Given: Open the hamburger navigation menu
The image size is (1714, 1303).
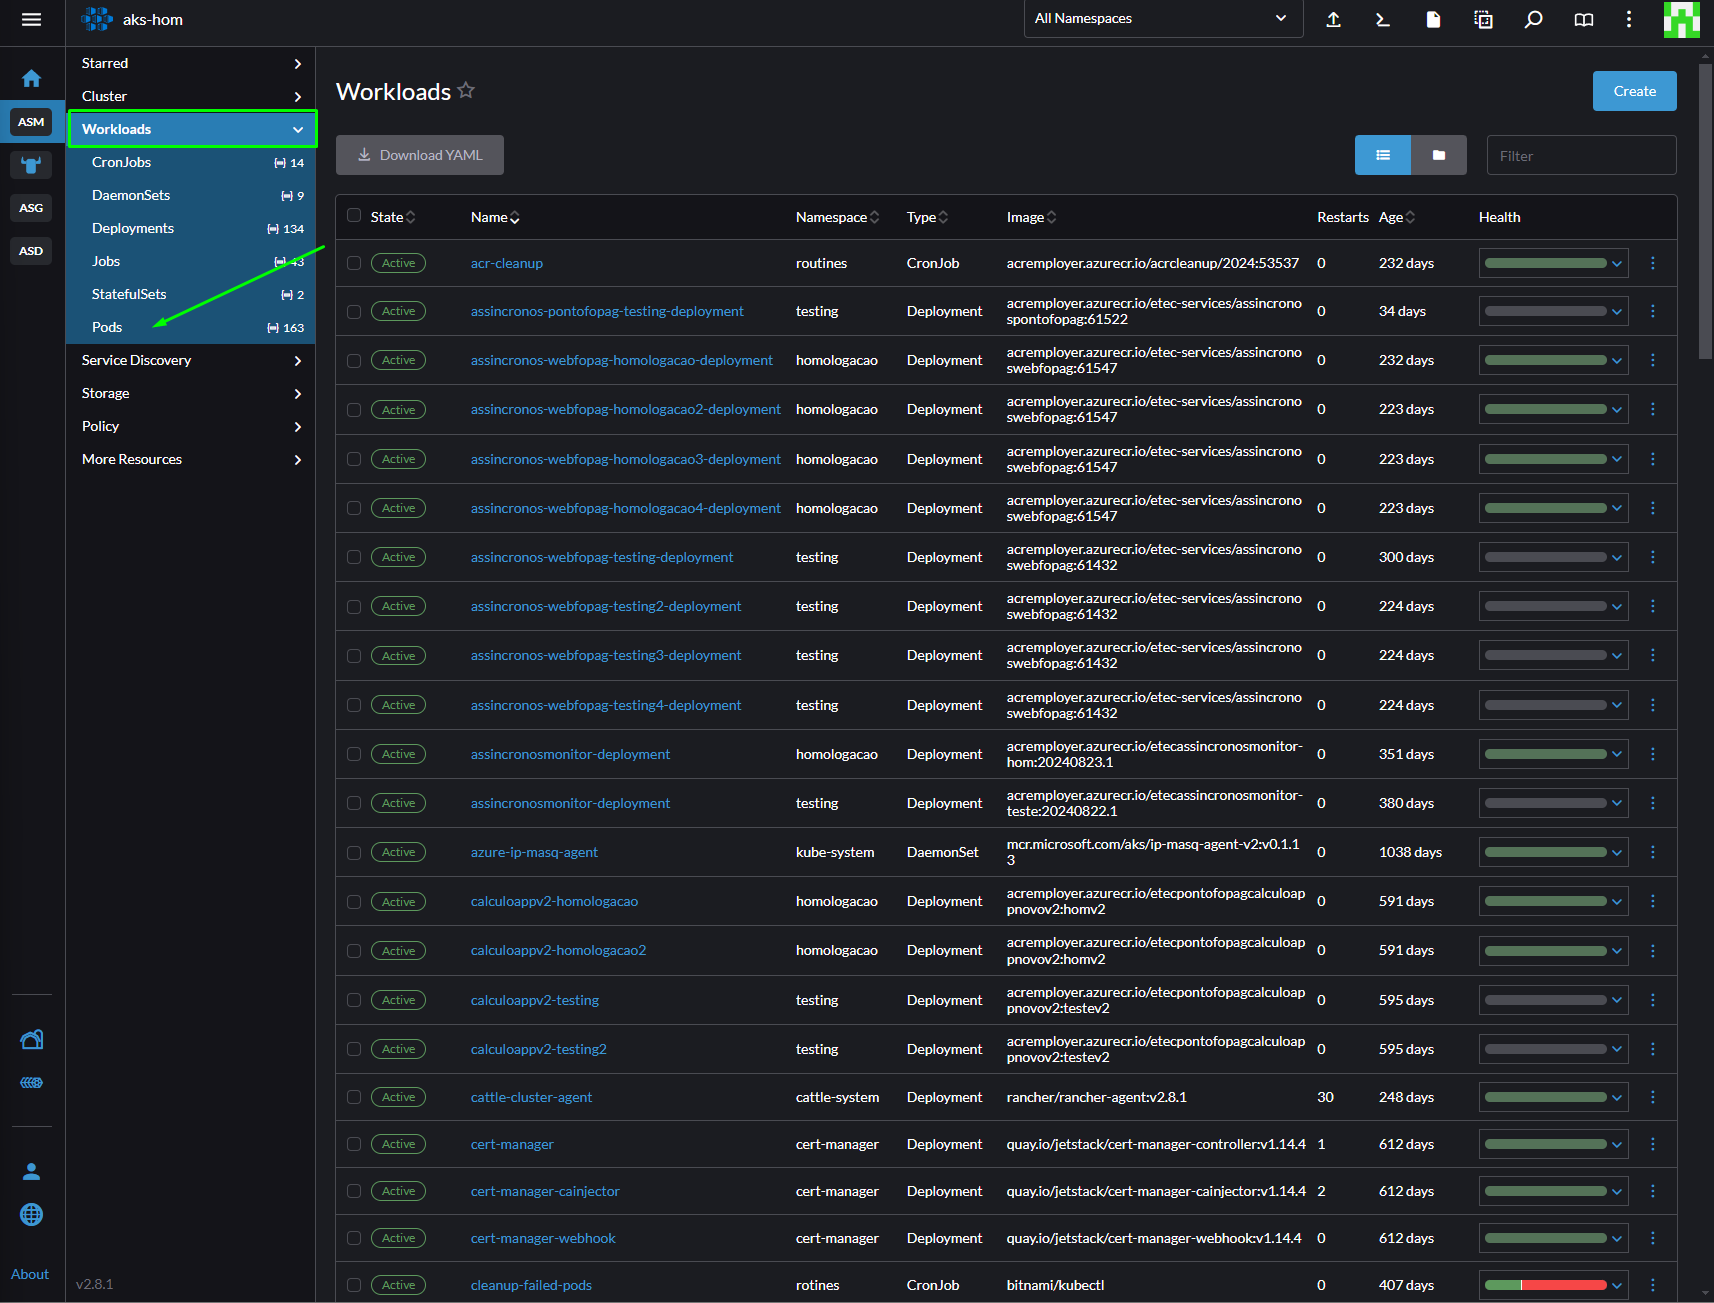Looking at the screenshot, I should [x=31, y=19].
